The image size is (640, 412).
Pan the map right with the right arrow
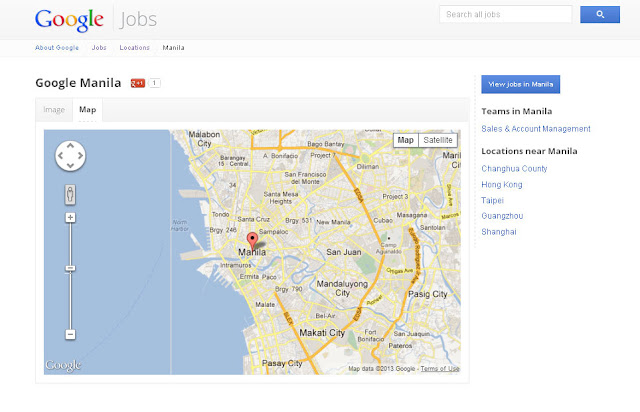[x=80, y=156]
